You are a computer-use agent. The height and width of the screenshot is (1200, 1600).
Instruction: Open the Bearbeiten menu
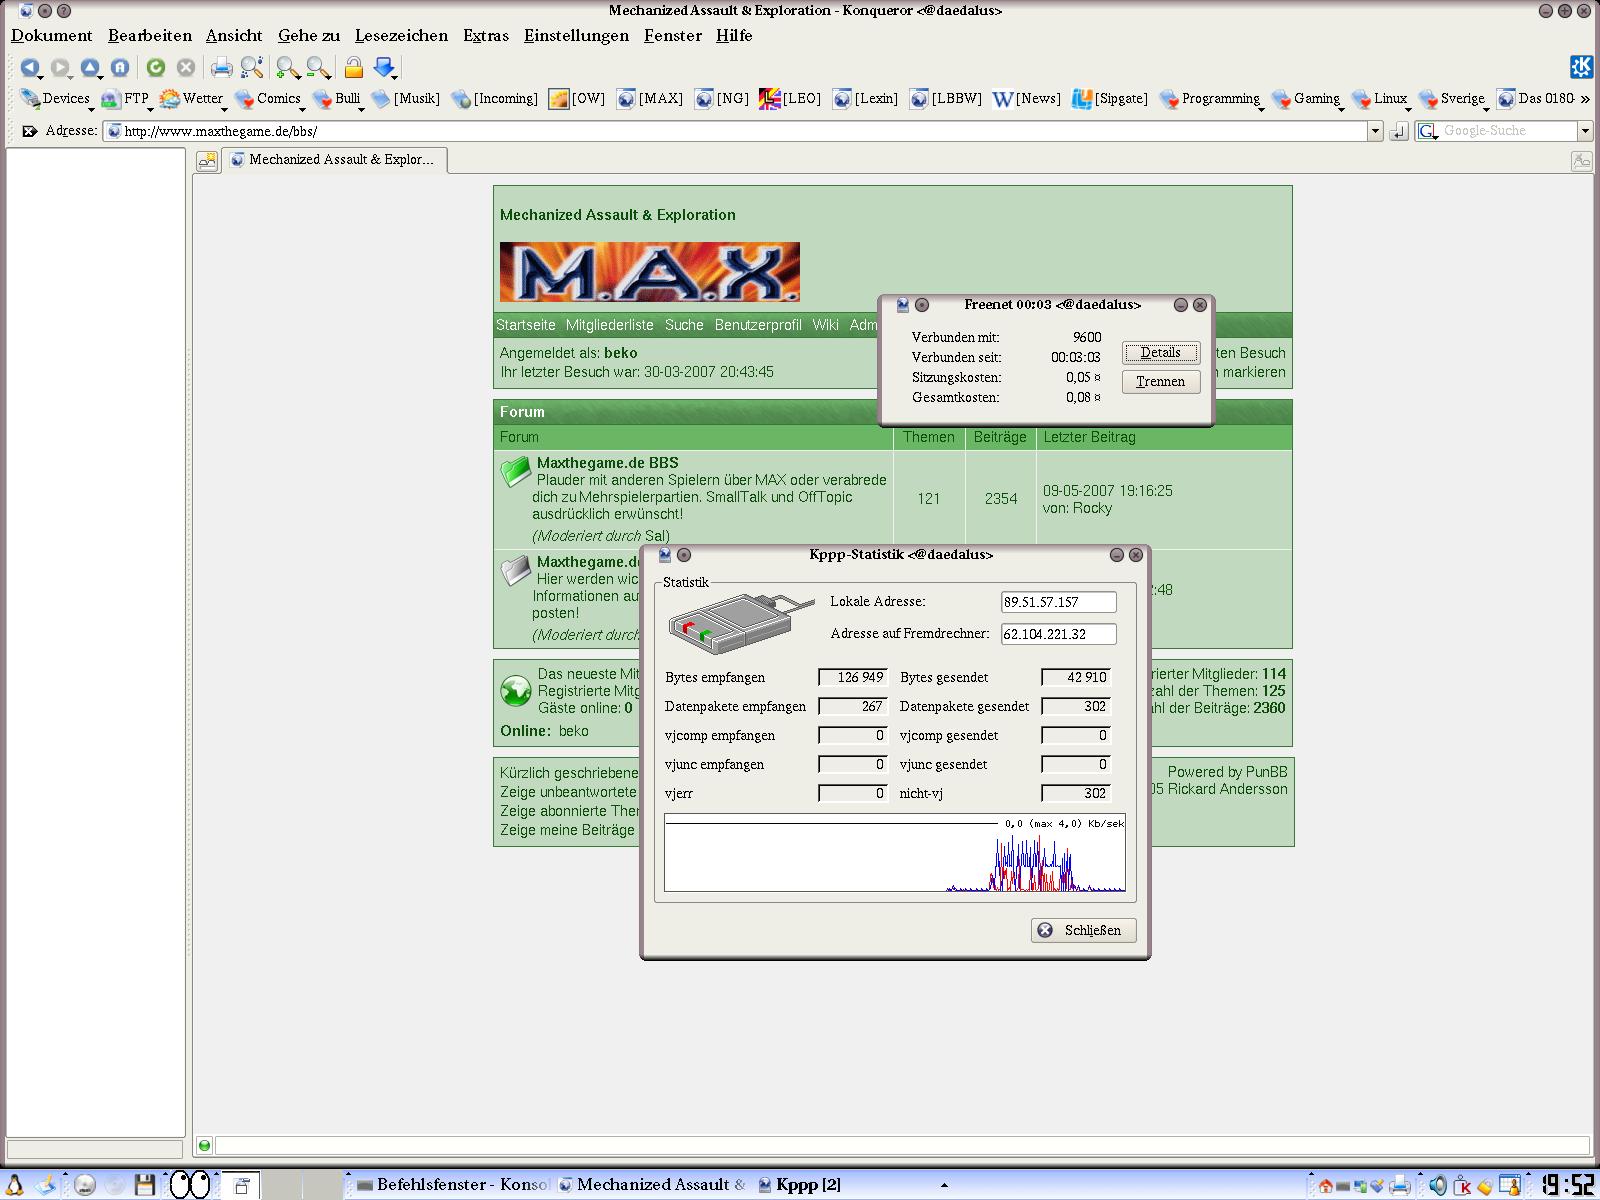[150, 35]
